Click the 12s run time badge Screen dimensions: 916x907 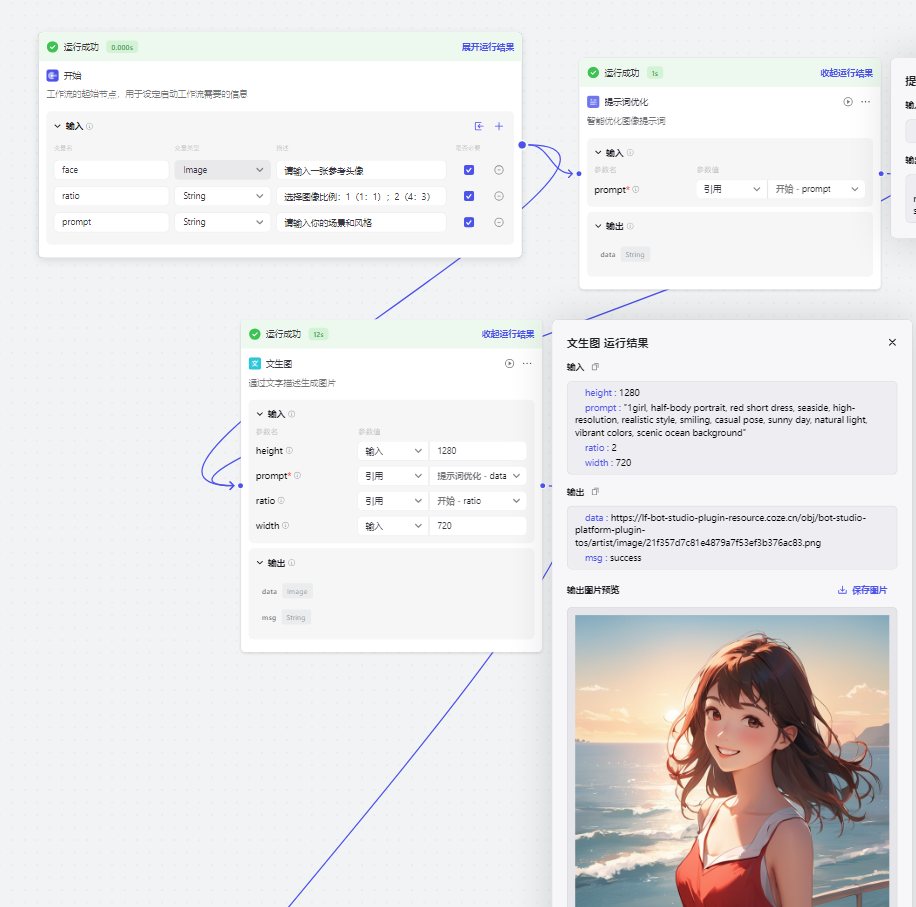pos(318,334)
